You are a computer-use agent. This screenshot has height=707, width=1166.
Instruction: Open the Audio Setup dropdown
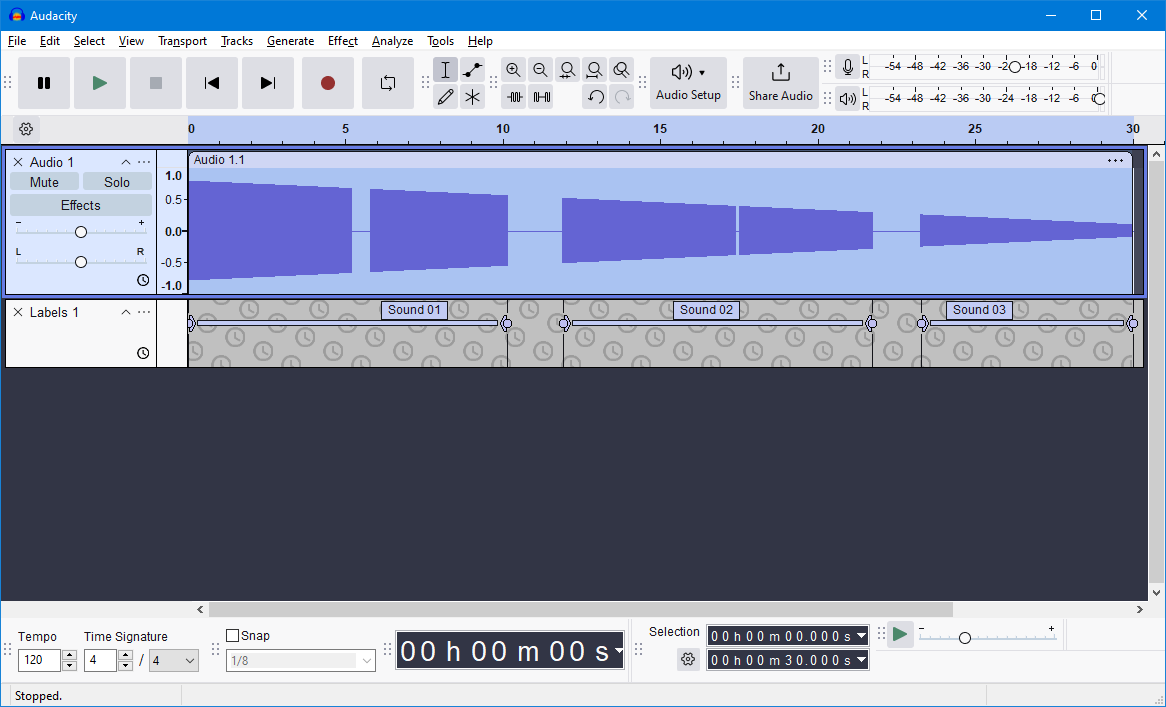[688, 83]
